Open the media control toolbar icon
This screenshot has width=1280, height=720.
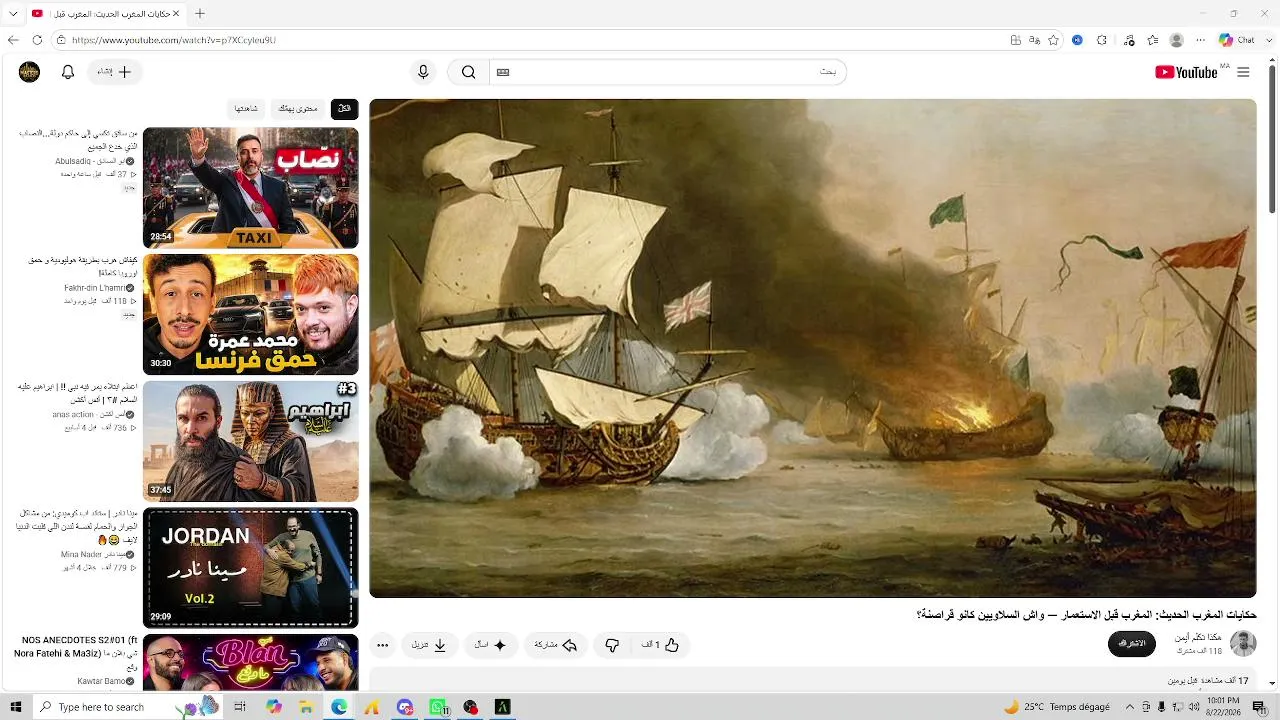coord(1129,40)
